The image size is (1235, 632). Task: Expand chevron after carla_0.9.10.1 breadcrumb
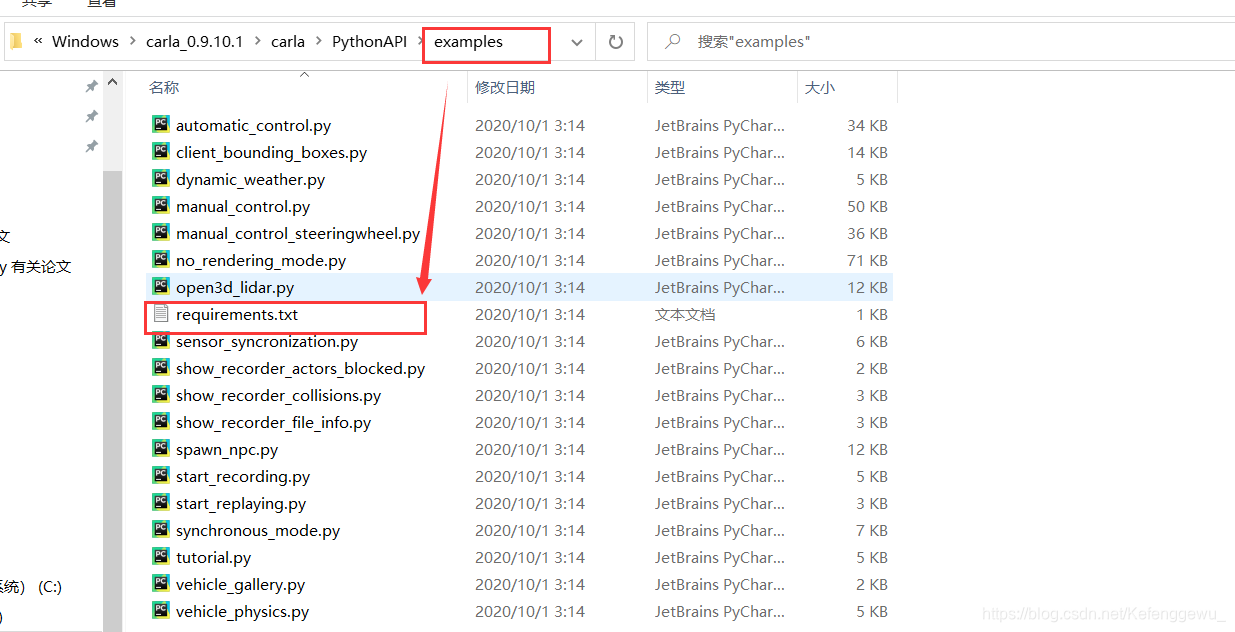257,42
